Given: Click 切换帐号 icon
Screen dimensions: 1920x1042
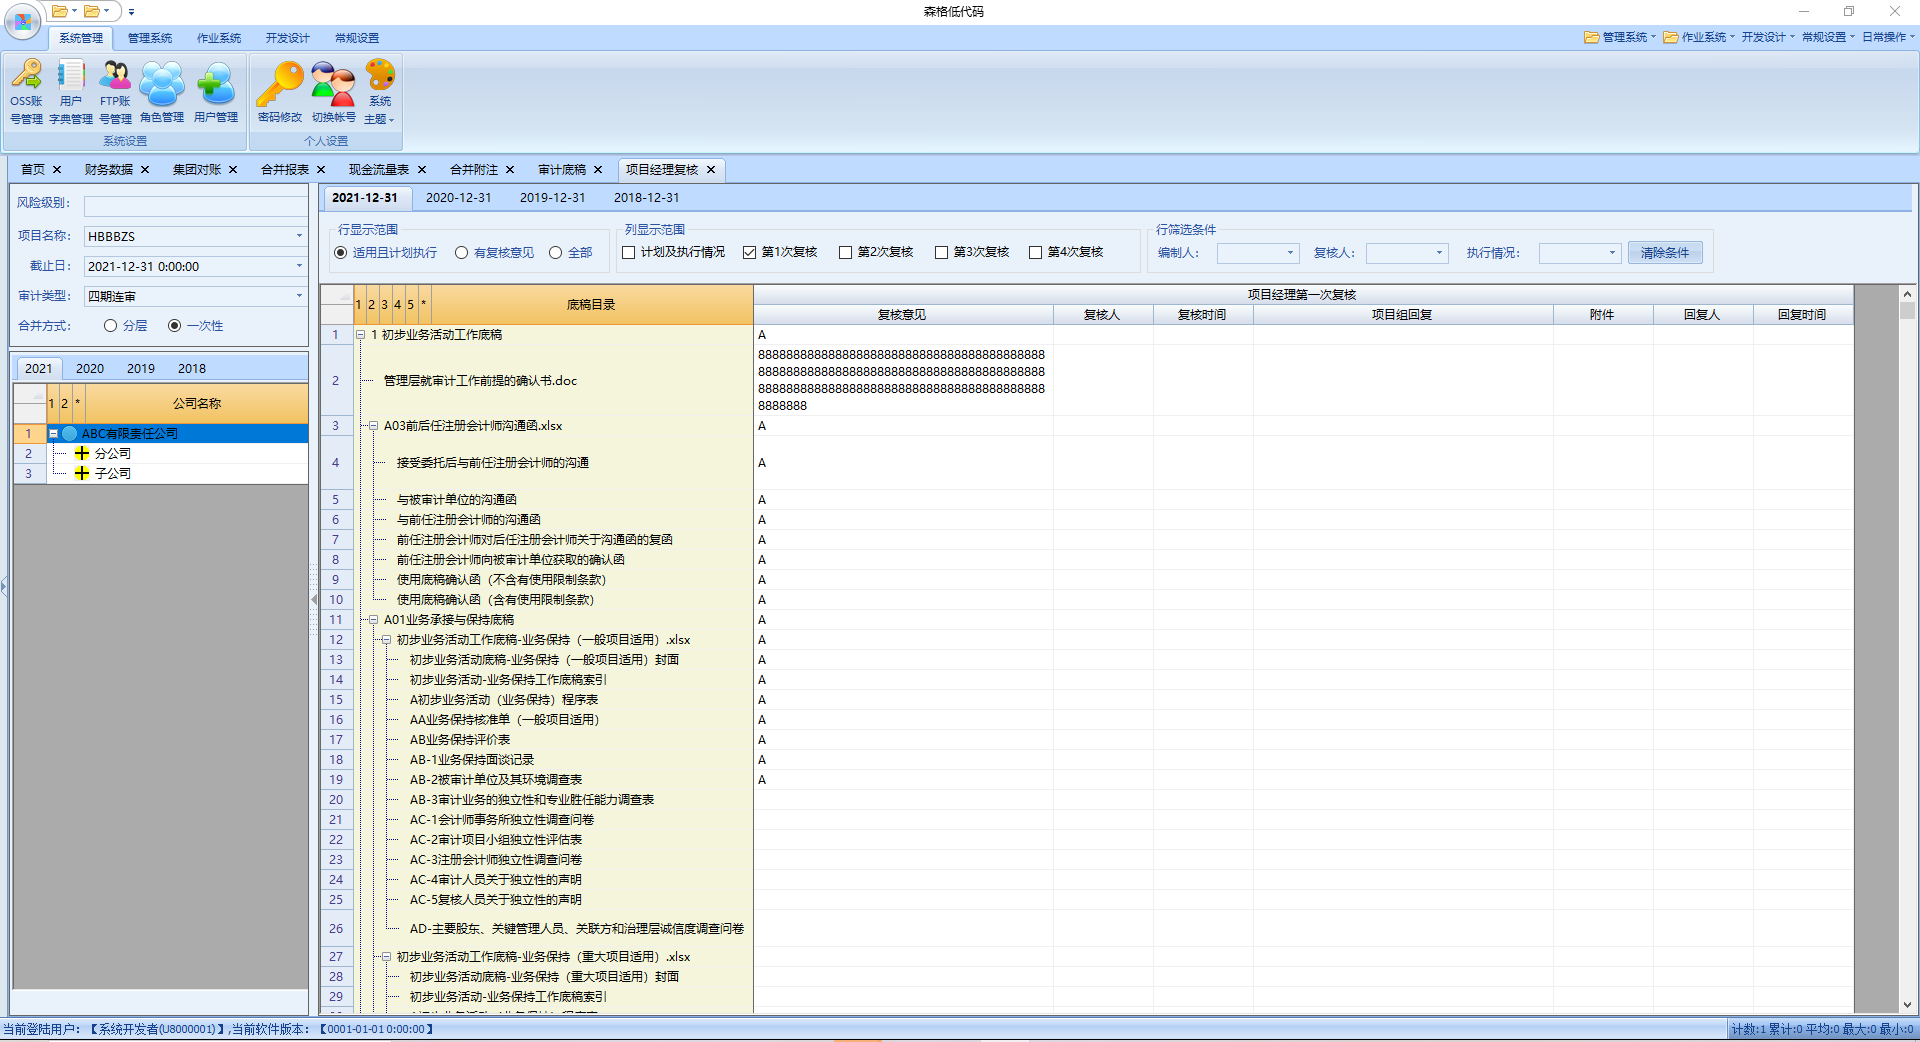Looking at the screenshot, I should click(x=333, y=92).
